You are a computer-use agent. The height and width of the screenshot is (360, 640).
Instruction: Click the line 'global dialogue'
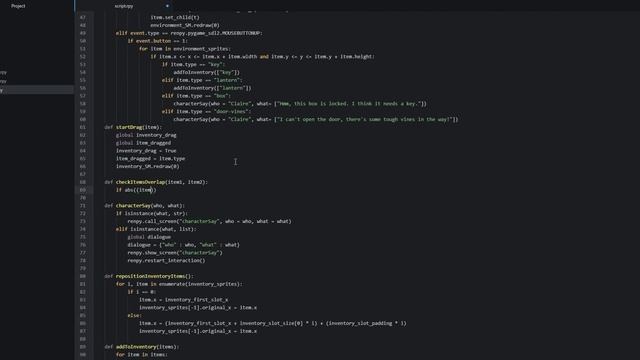pyautogui.click(x=149, y=237)
